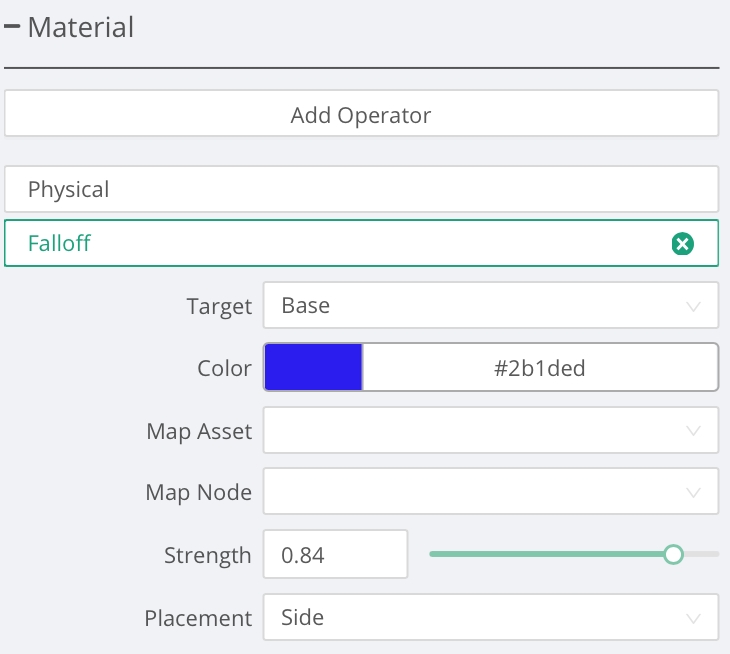The height and width of the screenshot is (654, 730).
Task: Open the Target dropdown showing Base
Action: coord(490,305)
